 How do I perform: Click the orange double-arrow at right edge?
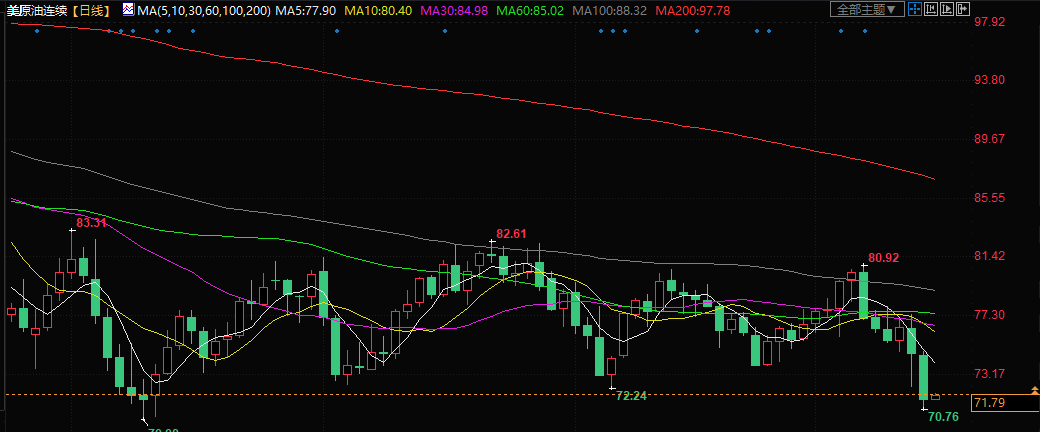click(x=1033, y=389)
